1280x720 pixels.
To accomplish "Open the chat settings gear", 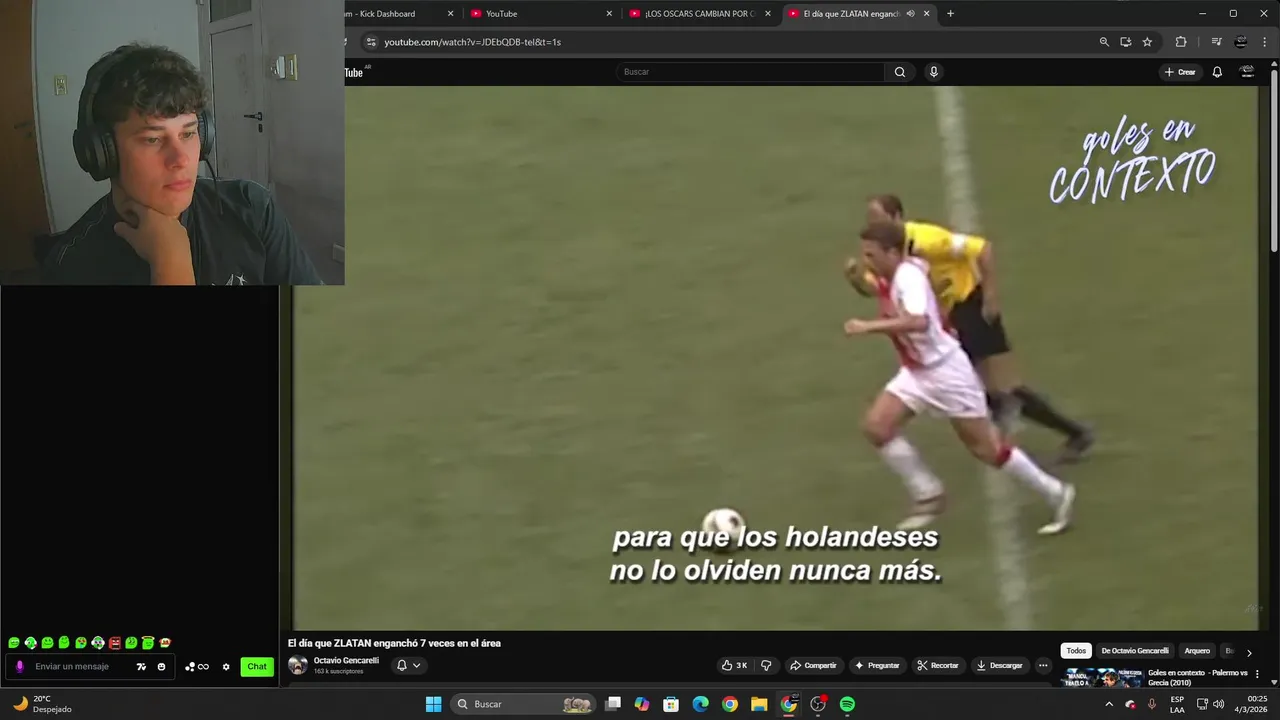I will coord(226,667).
